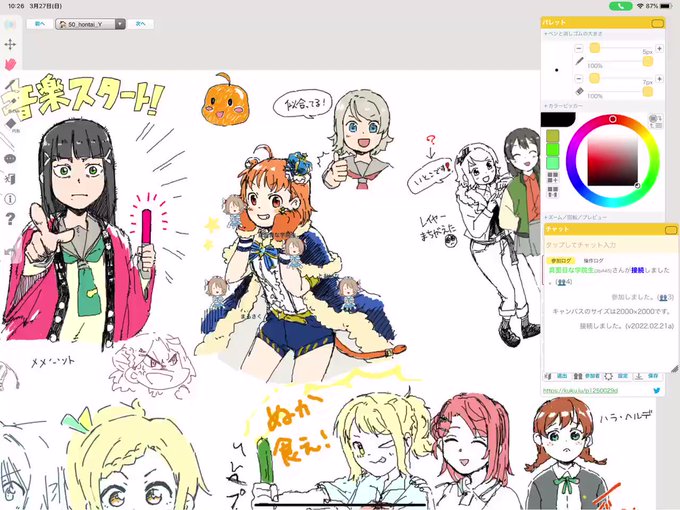The image size is (680, 510).
Task: Click the chat panel resize grip
Action: pyautogui.click(x=674, y=369)
